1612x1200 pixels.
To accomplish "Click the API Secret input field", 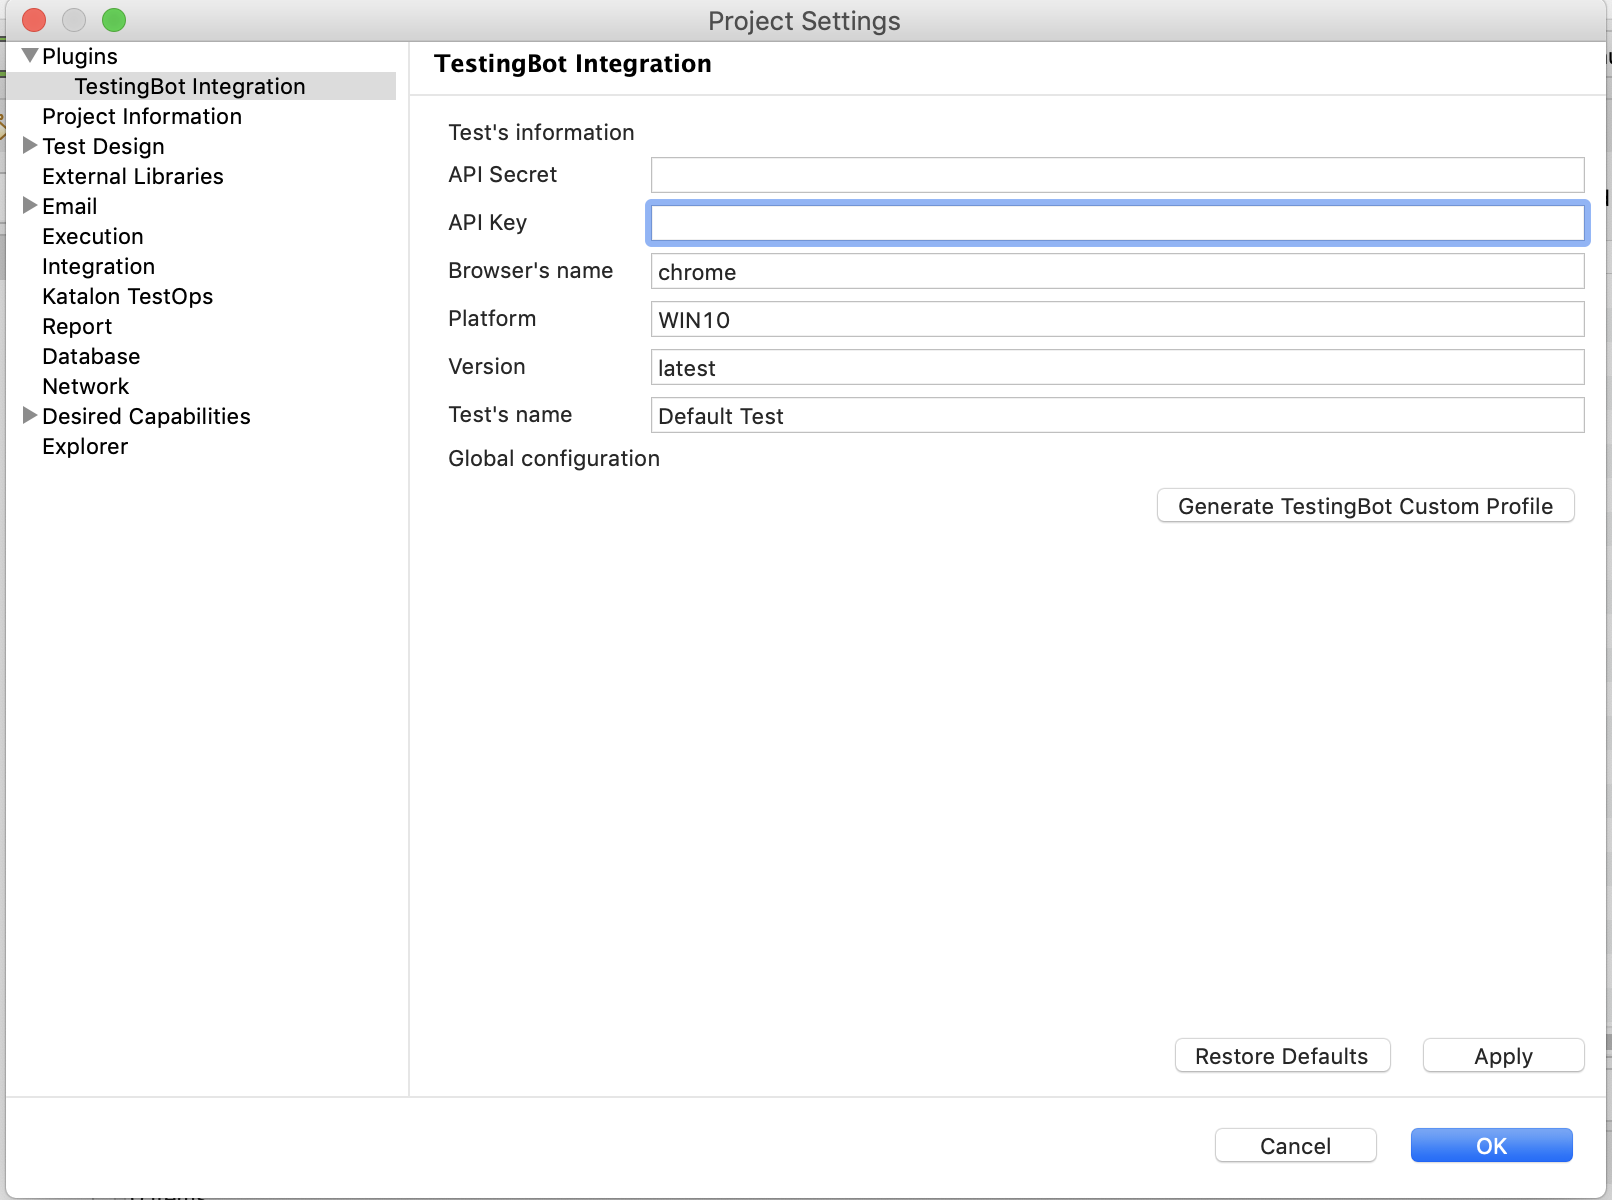I will point(1117,175).
